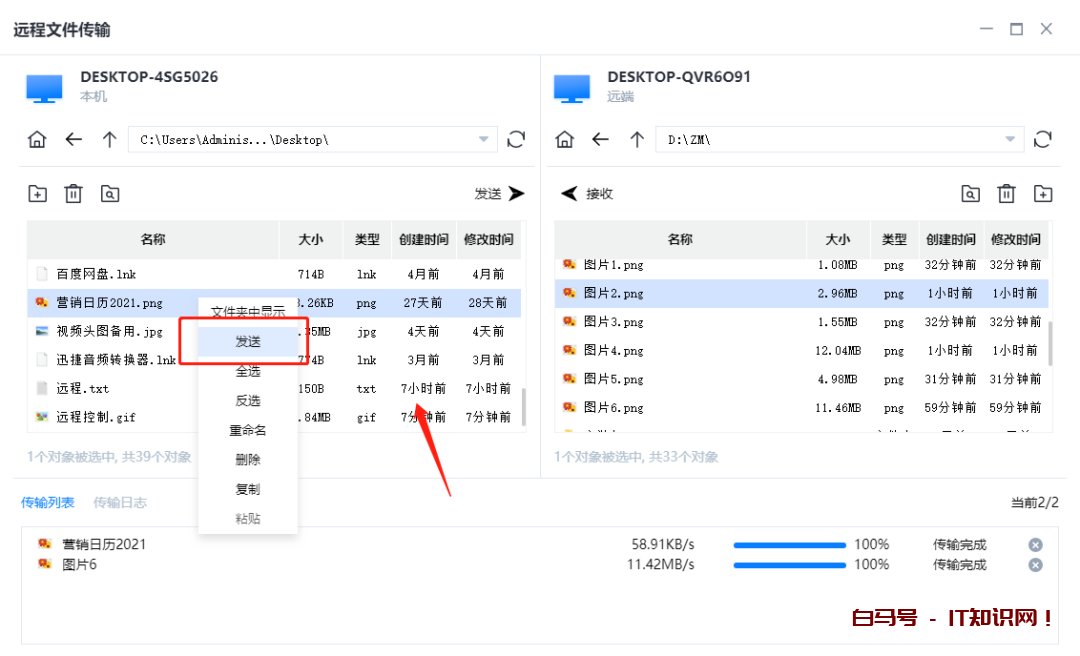Refresh the local Desktop folder listing
The image size is (1080, 656).
[516, 140]
